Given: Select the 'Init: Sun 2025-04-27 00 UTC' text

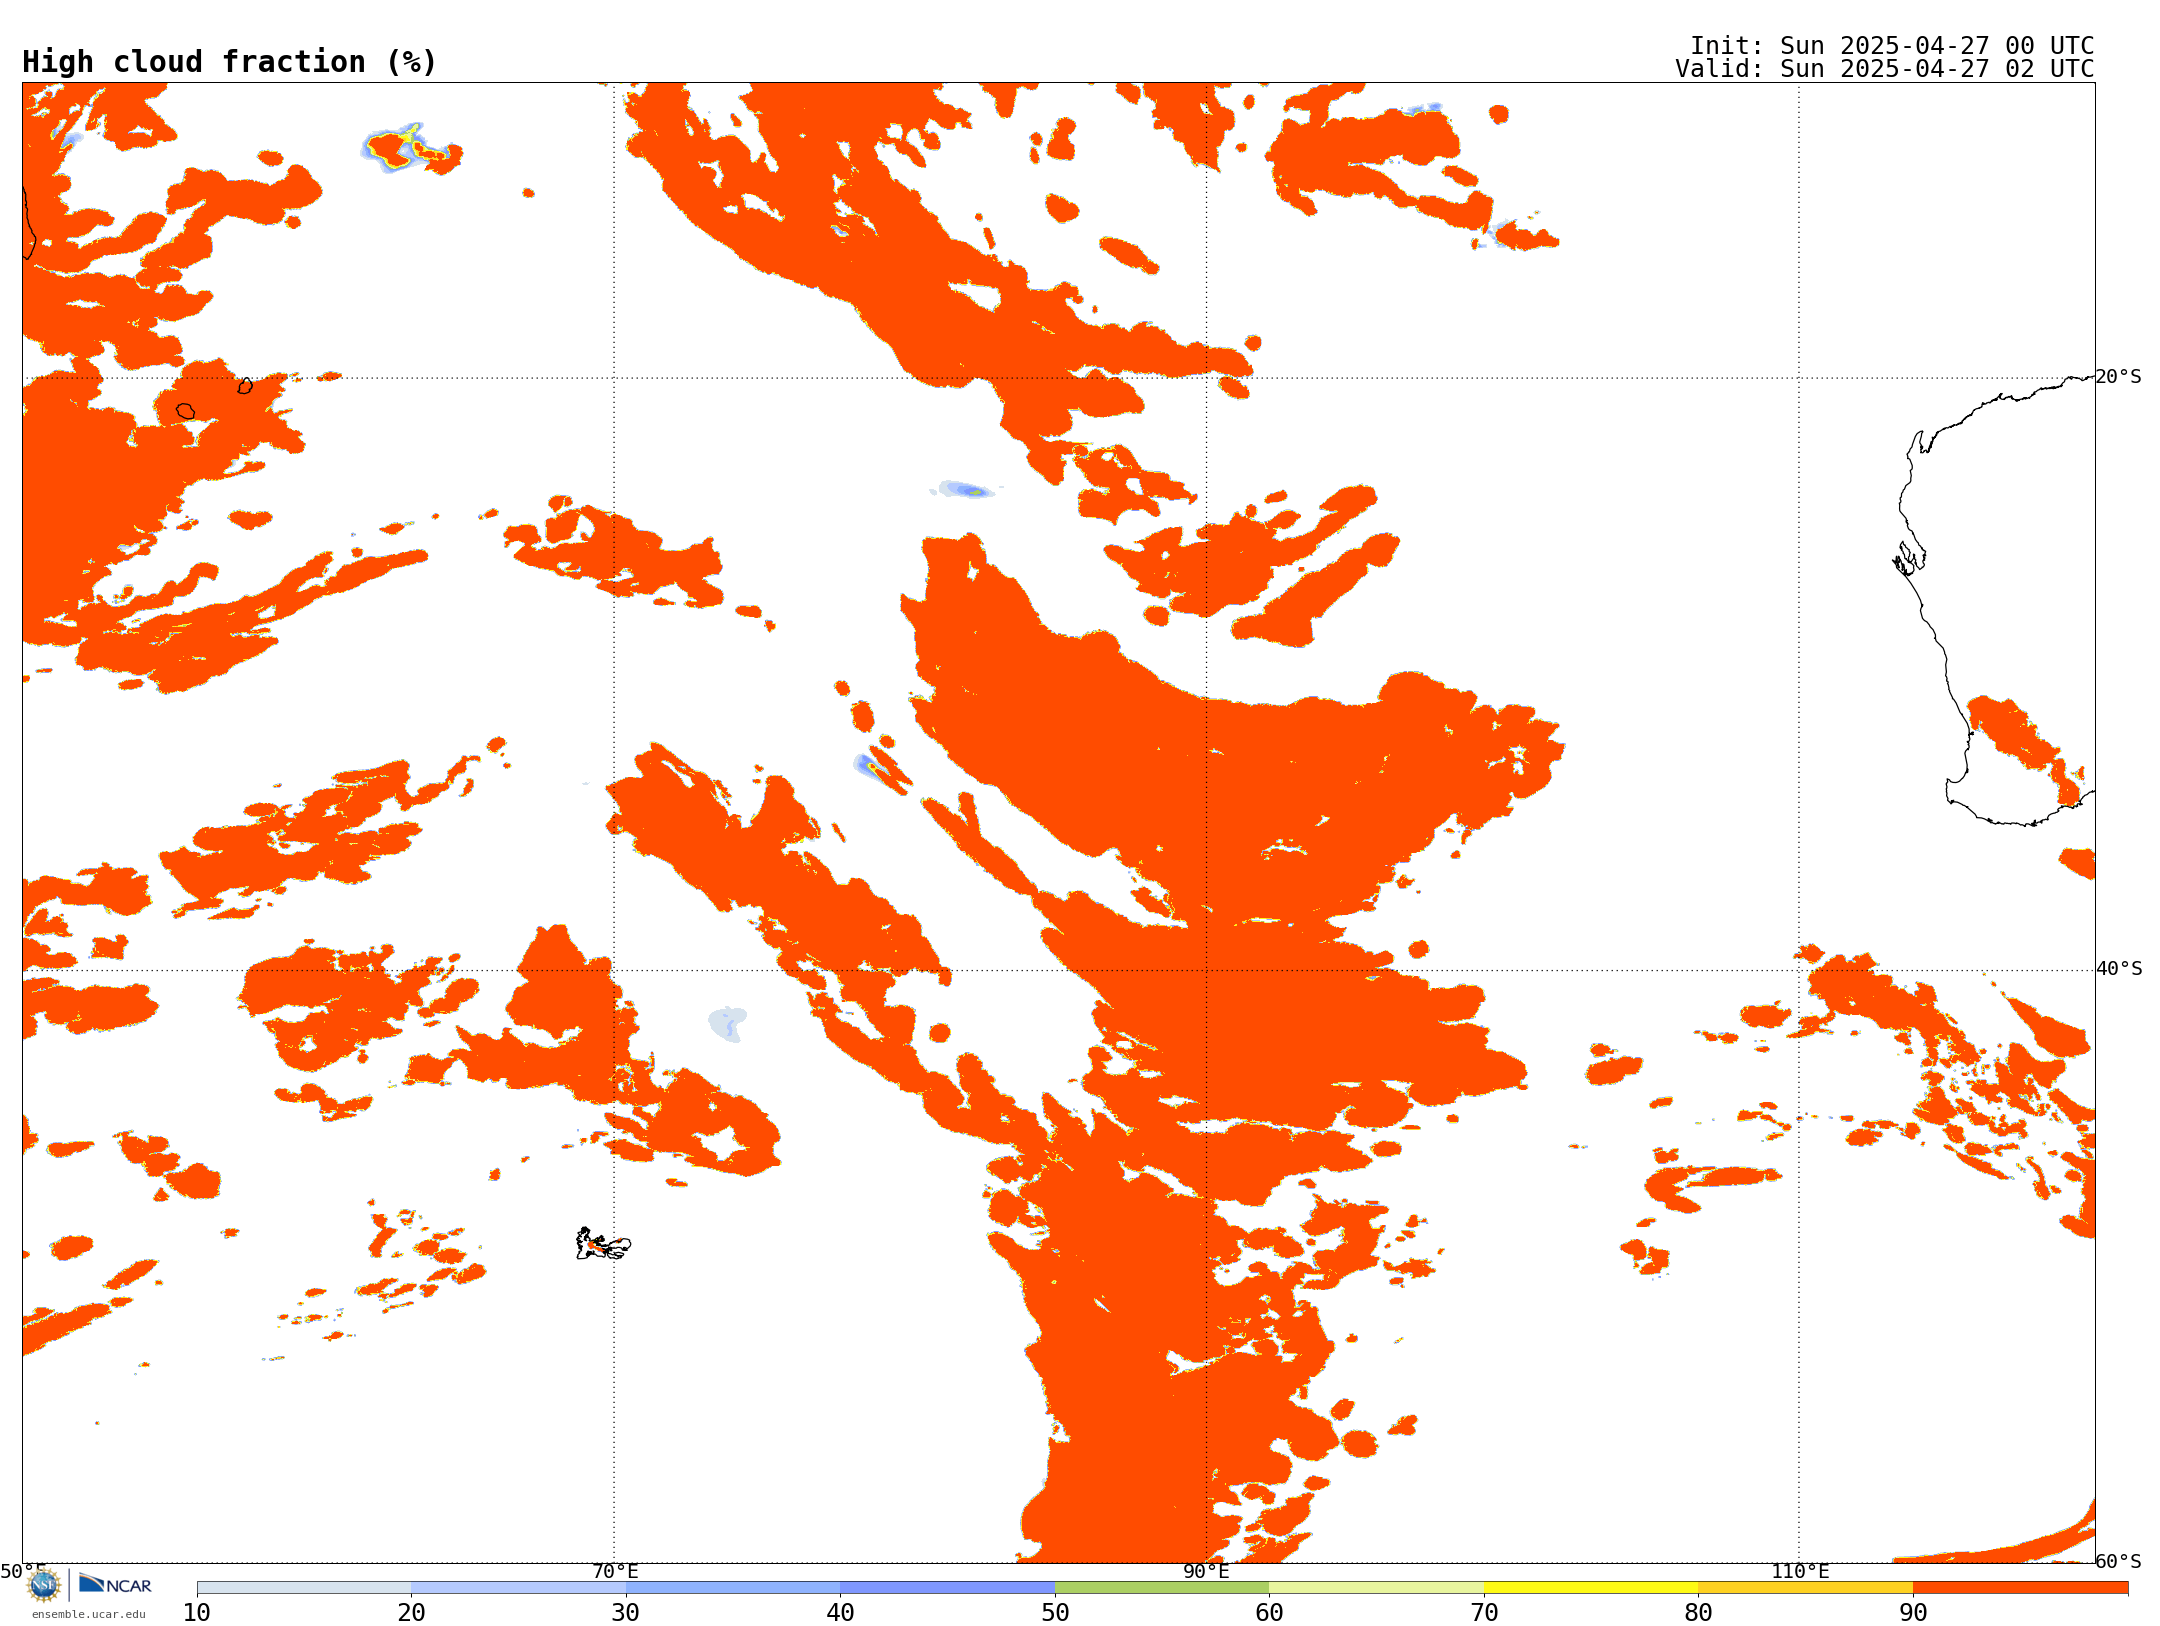Looking at the screenshot, I should pyautogui.click(x=1892, y=46).
